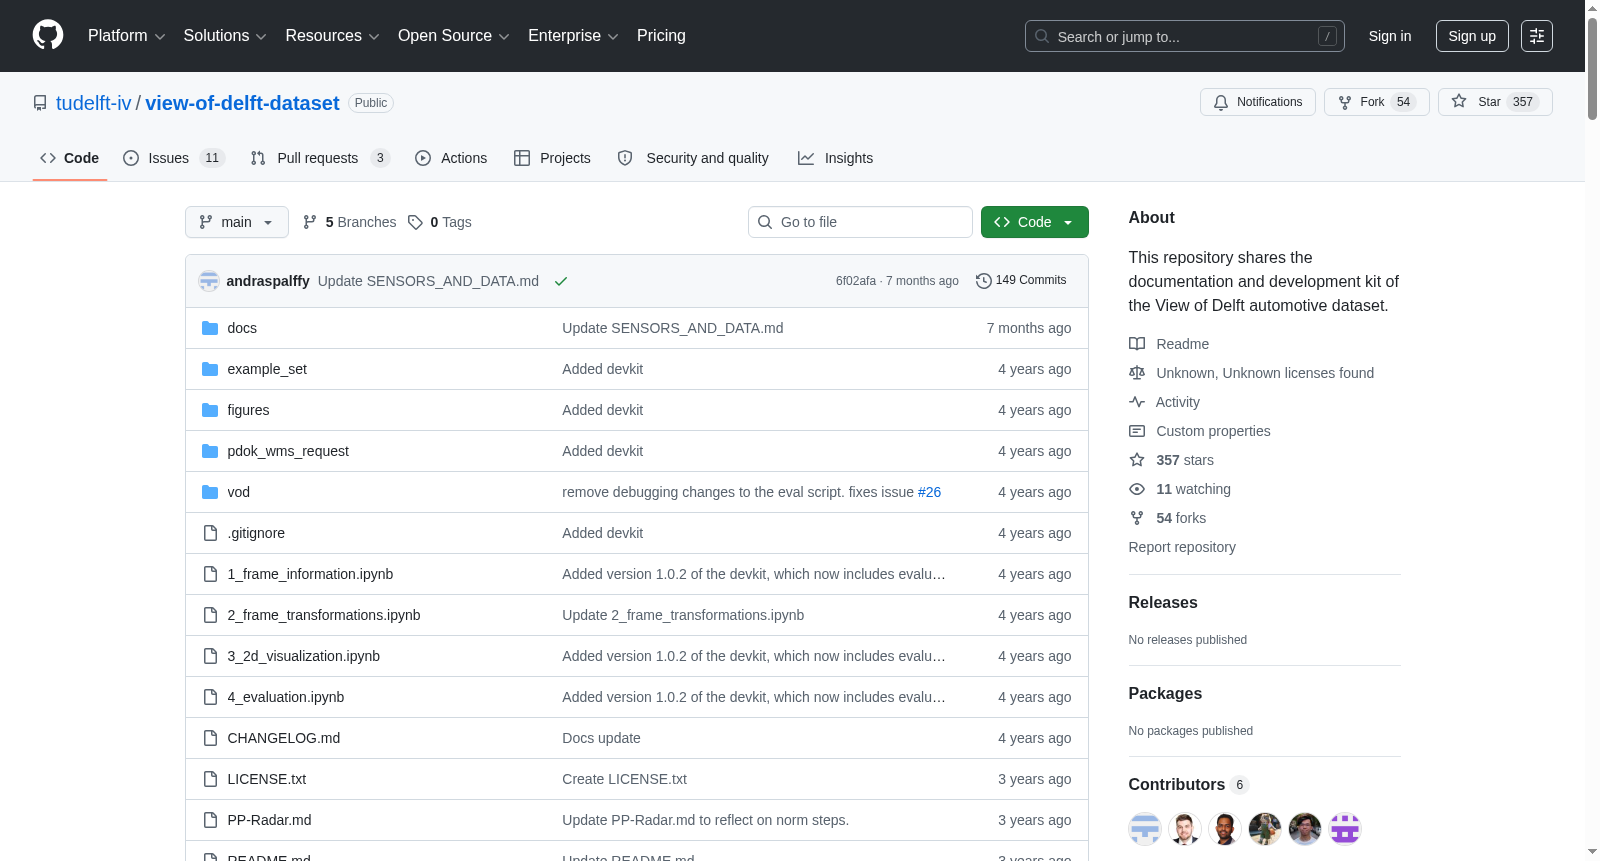The height and width of the screenshot is (861, 1600).
Task: Open andraspalffy's avatar next to latest commit
Action: 209,281
